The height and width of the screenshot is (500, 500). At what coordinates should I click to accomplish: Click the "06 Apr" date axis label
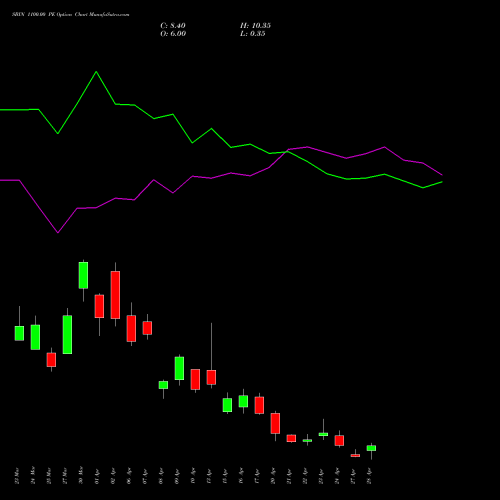pos(129,476)
